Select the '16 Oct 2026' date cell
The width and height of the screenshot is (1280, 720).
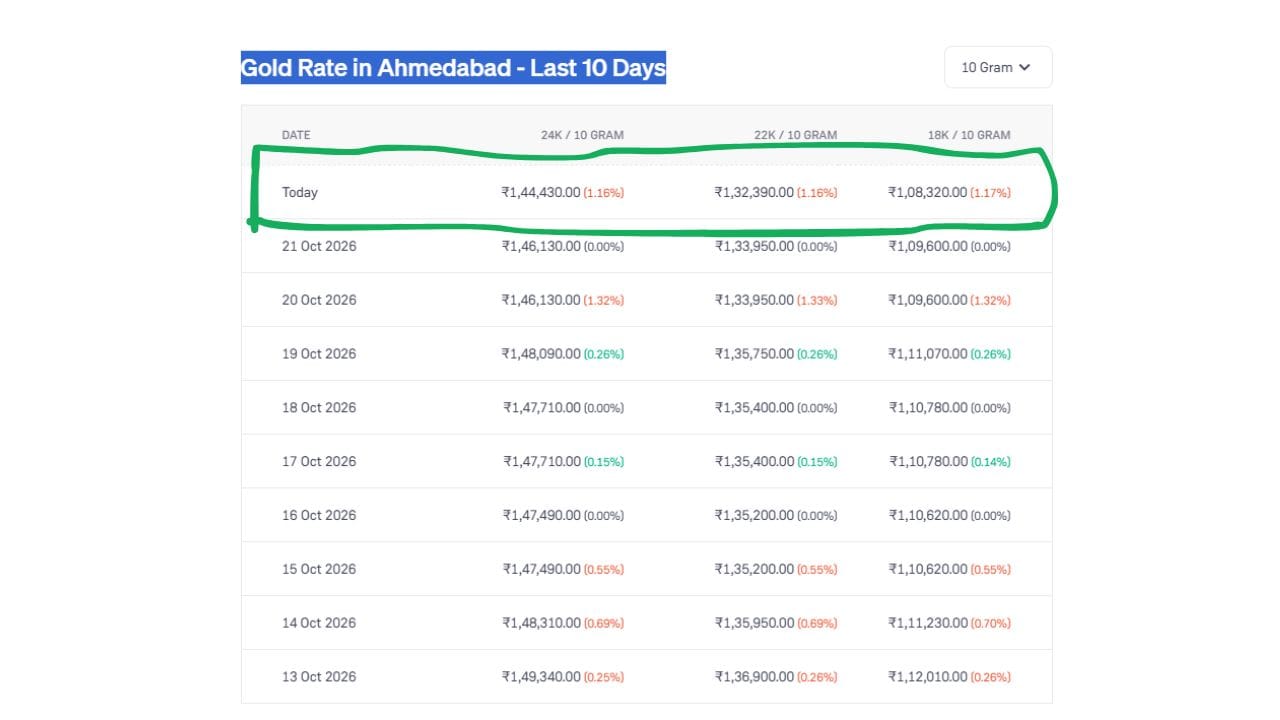(319, 515)
